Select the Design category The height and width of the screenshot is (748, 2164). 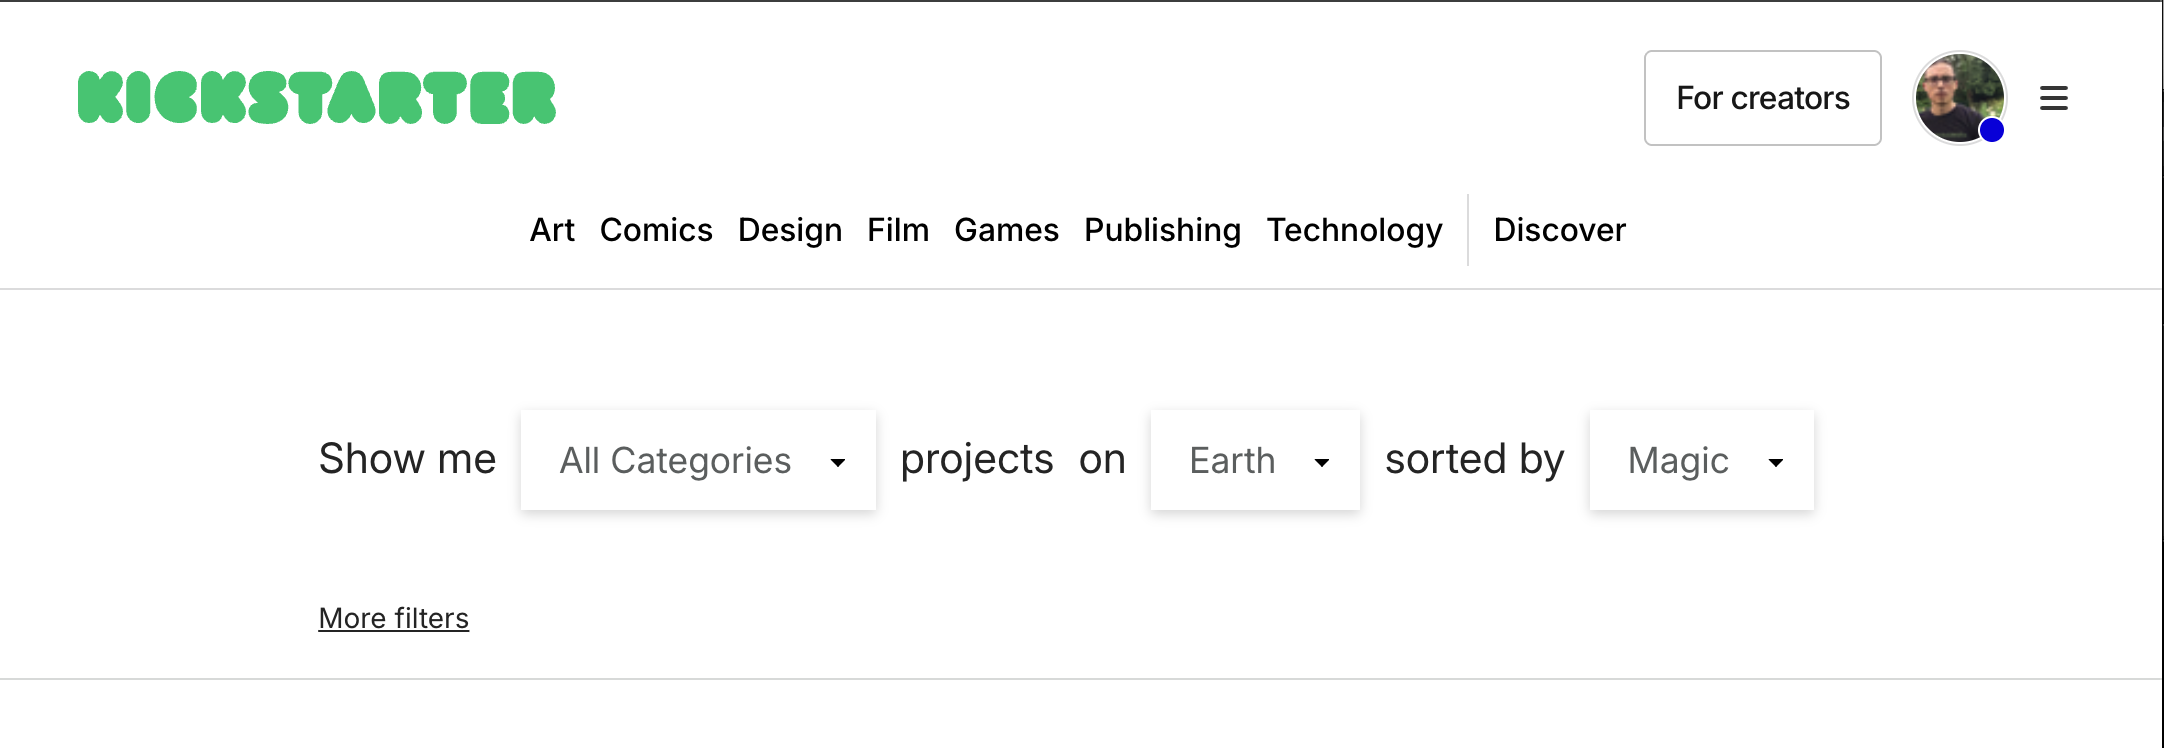coord(789,230)
